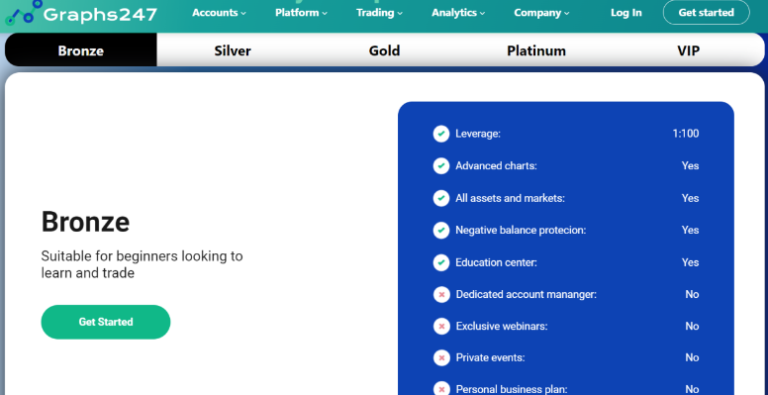Screen dimensions: 768x395
Task: Expand the Platform dropdown menu
Action: click(301, 13)
